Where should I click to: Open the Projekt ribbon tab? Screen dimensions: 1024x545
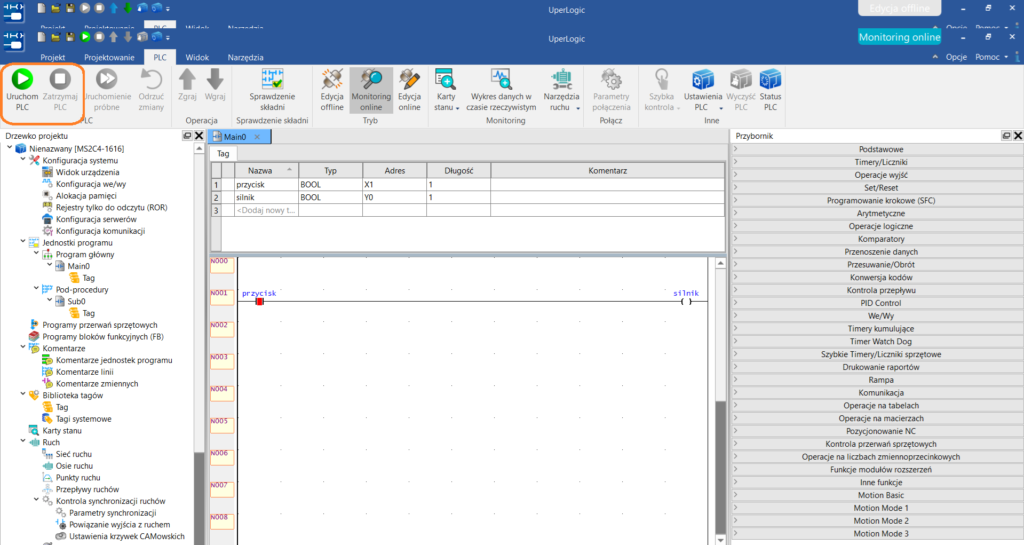52,57
